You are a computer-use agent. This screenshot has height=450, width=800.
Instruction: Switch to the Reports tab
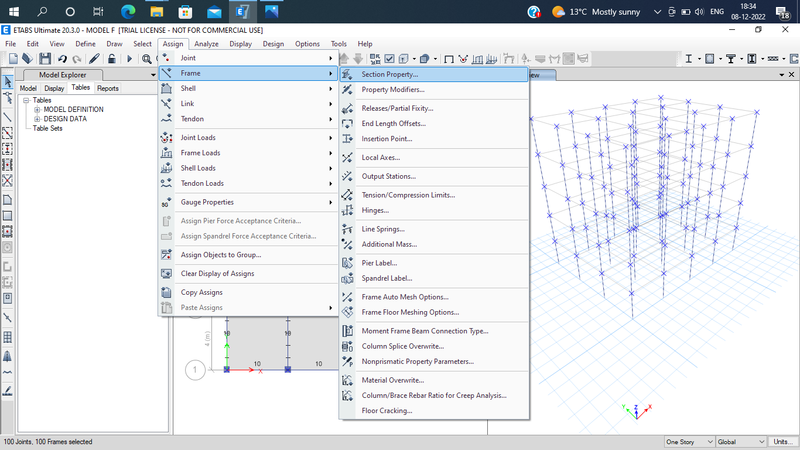click(108, 88)
